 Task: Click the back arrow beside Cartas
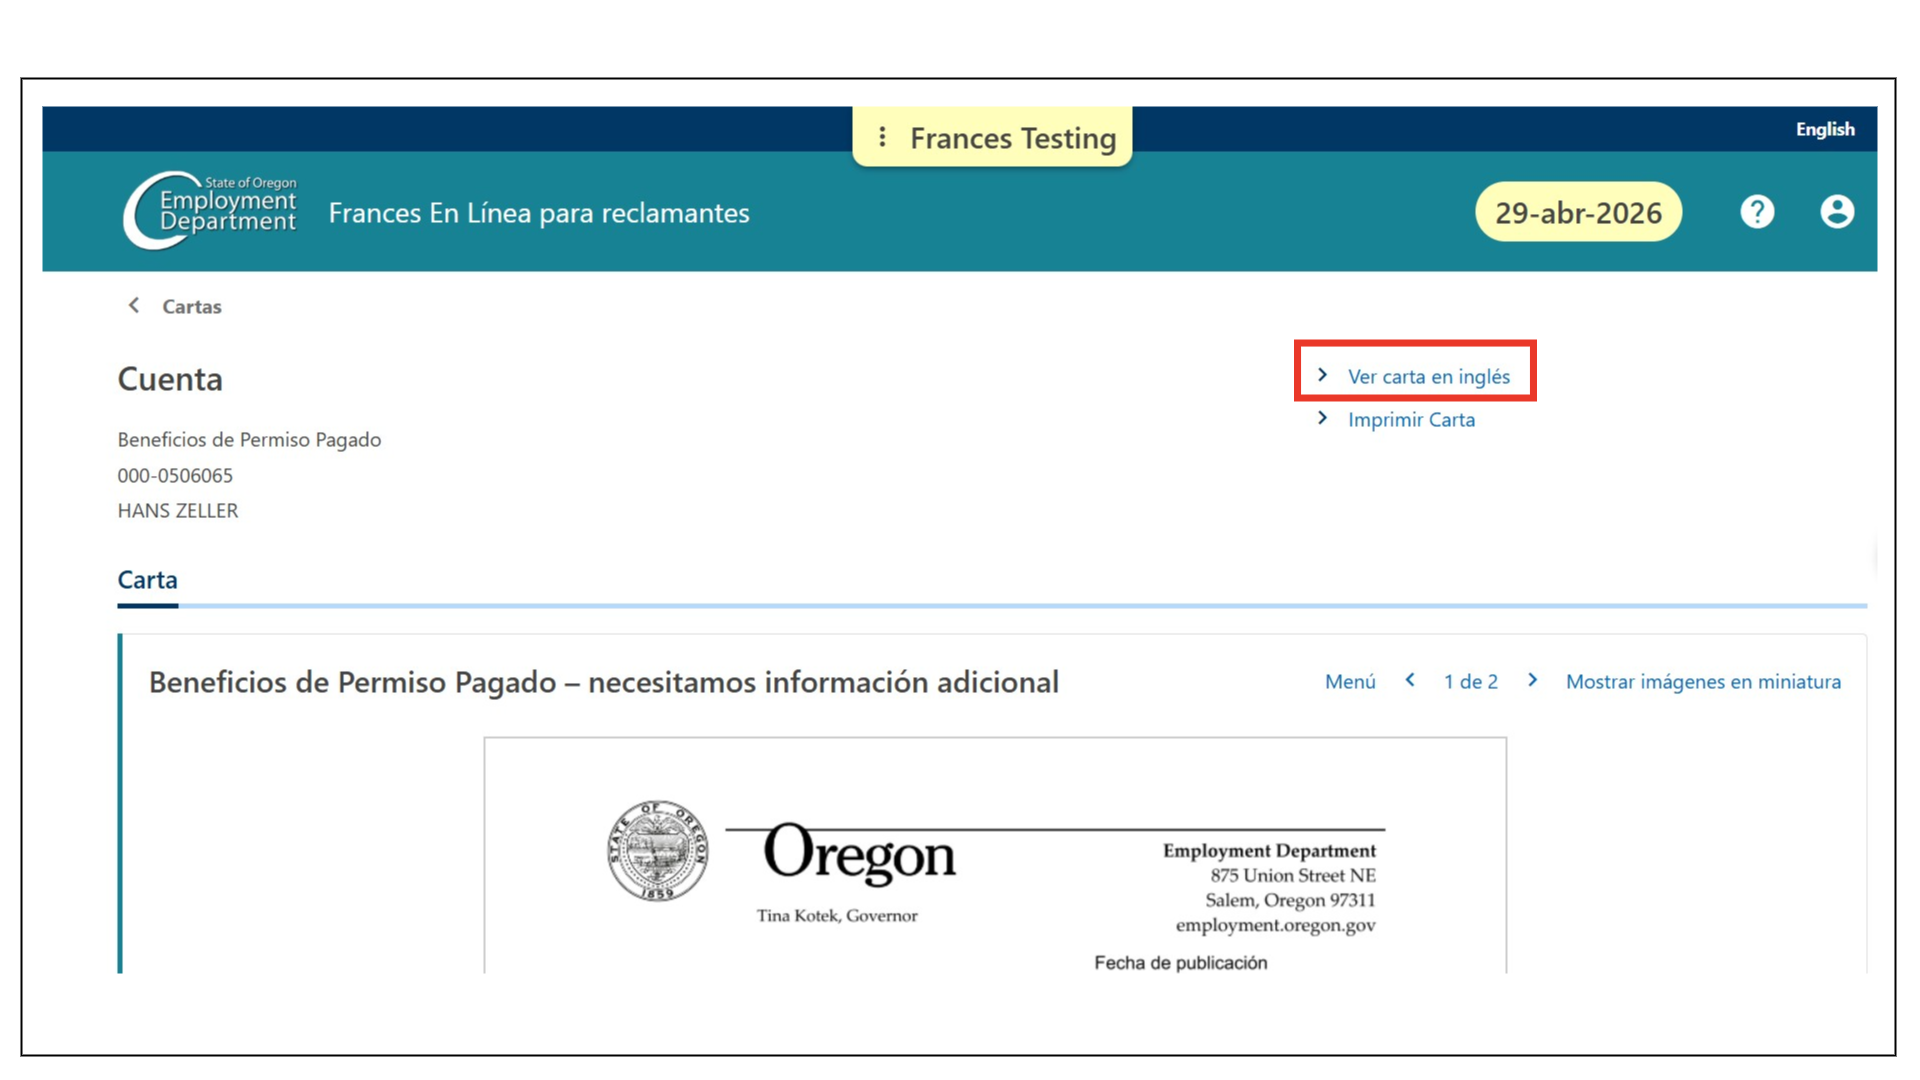(x=134, y=305)
